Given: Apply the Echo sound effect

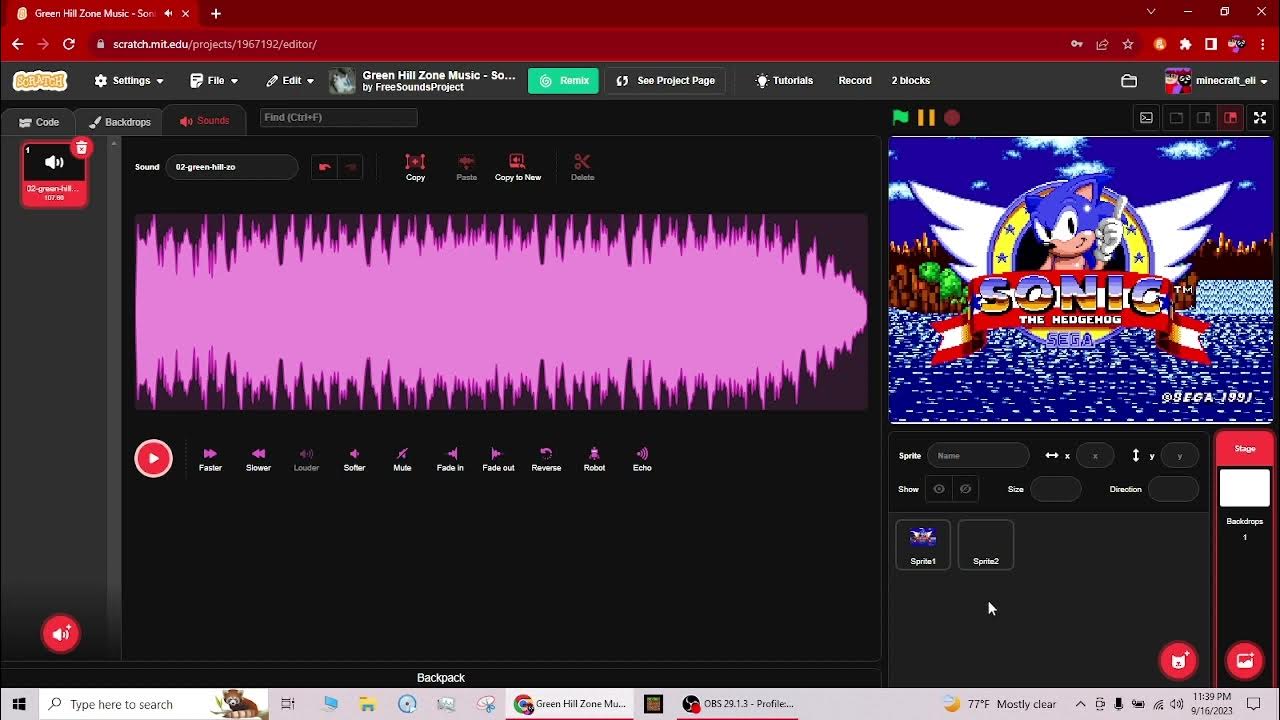Looking at the screenshot, I should (642, 459).
